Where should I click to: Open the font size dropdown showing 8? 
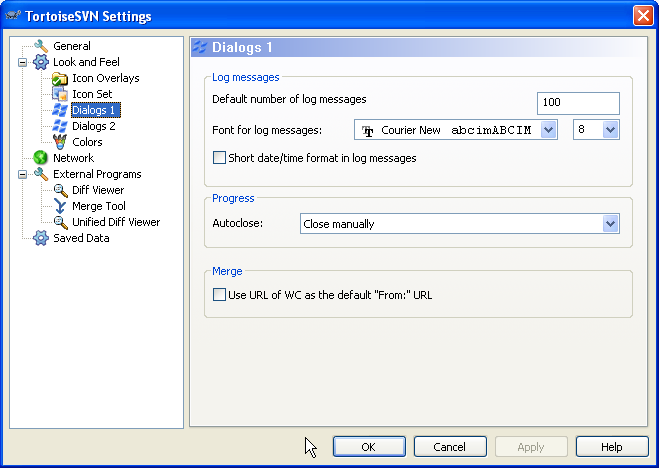[x=611, y=130]
